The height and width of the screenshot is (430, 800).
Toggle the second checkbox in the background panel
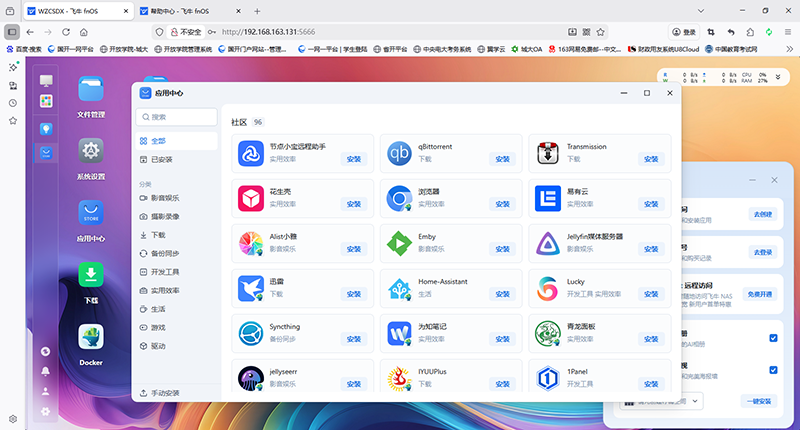(773, 370)
